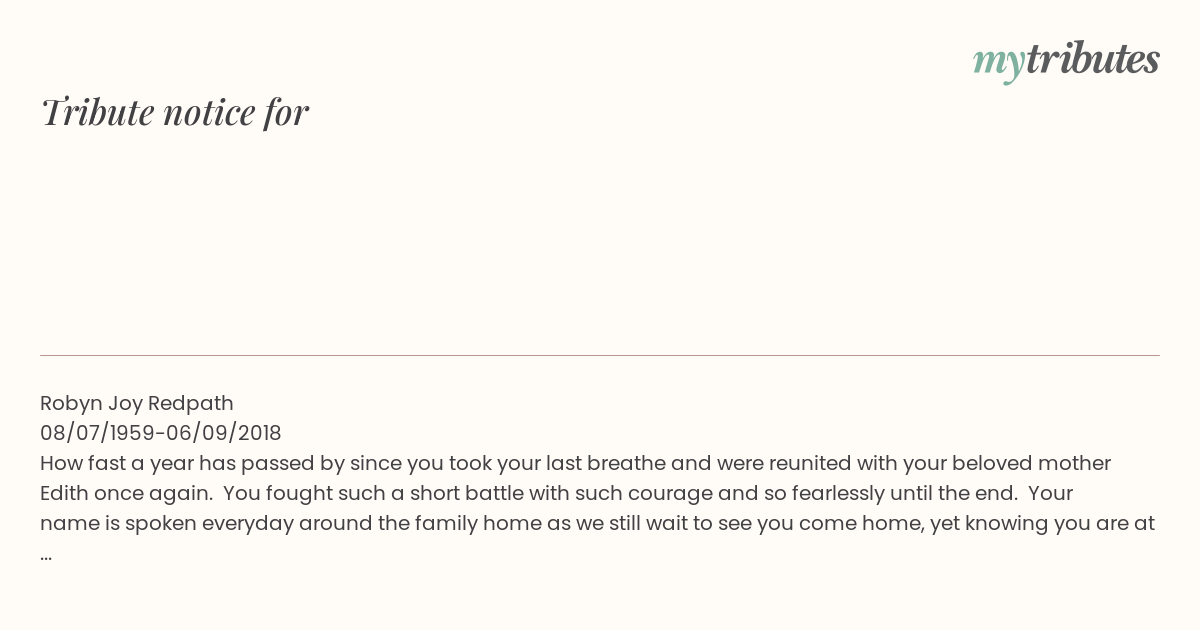1200x630 pixels.
Task: Click the birth date 08/07/1959
Action: click(98, 433)
